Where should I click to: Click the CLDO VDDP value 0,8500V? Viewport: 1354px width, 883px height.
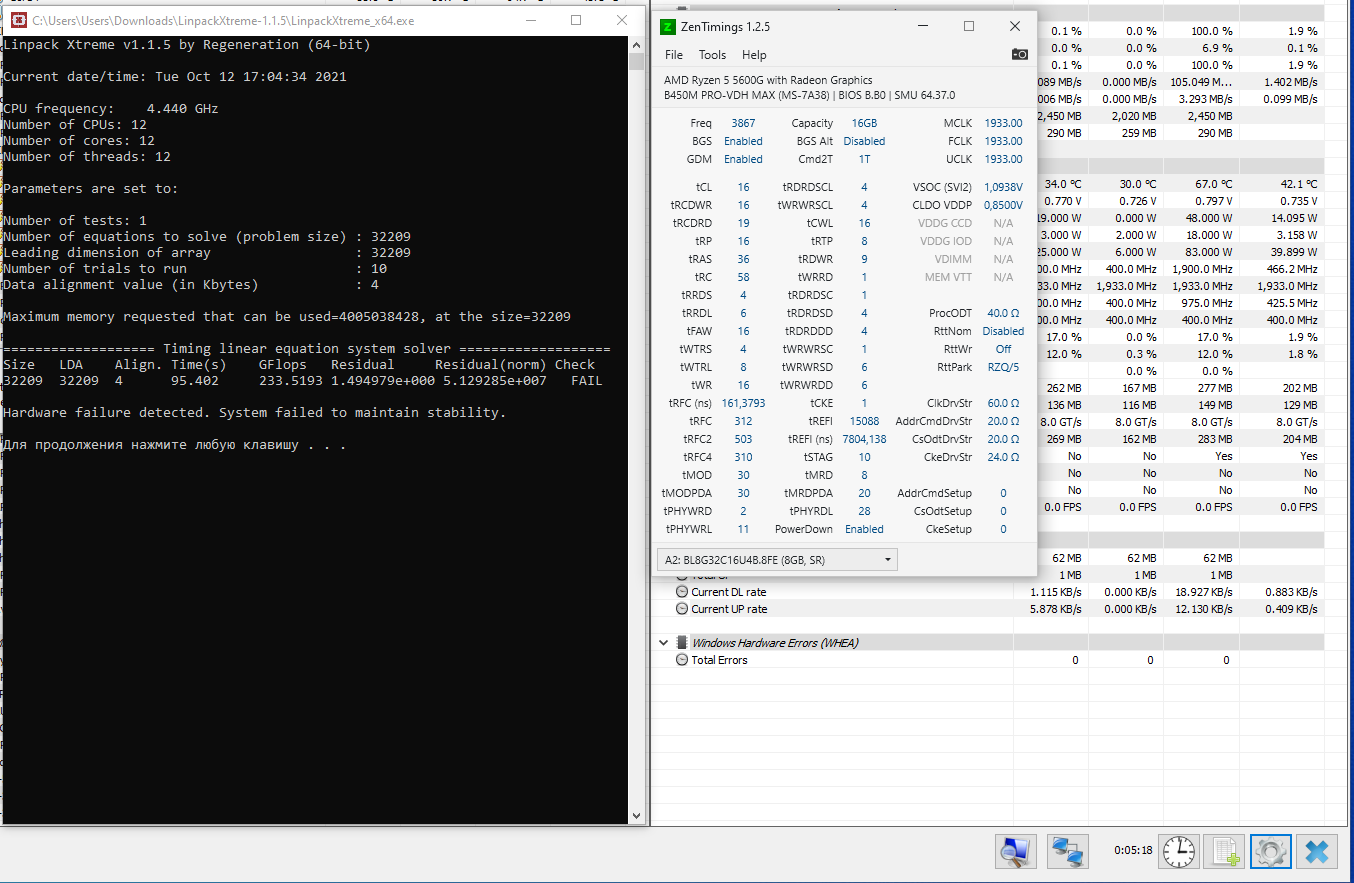click(x=1003, y=205)
